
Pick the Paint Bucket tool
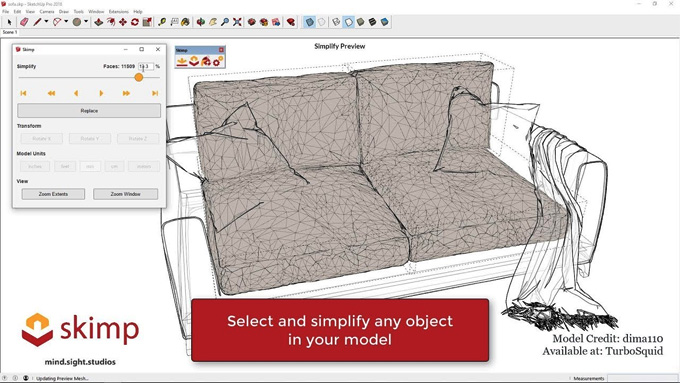pyautogui.click(x=186, y=22)
